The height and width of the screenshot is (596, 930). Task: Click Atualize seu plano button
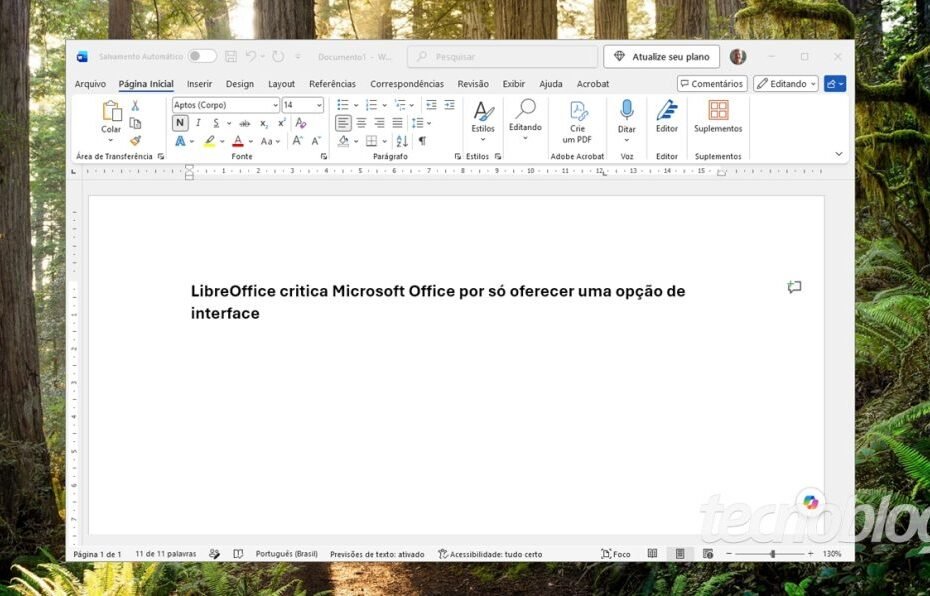point(661,57)
